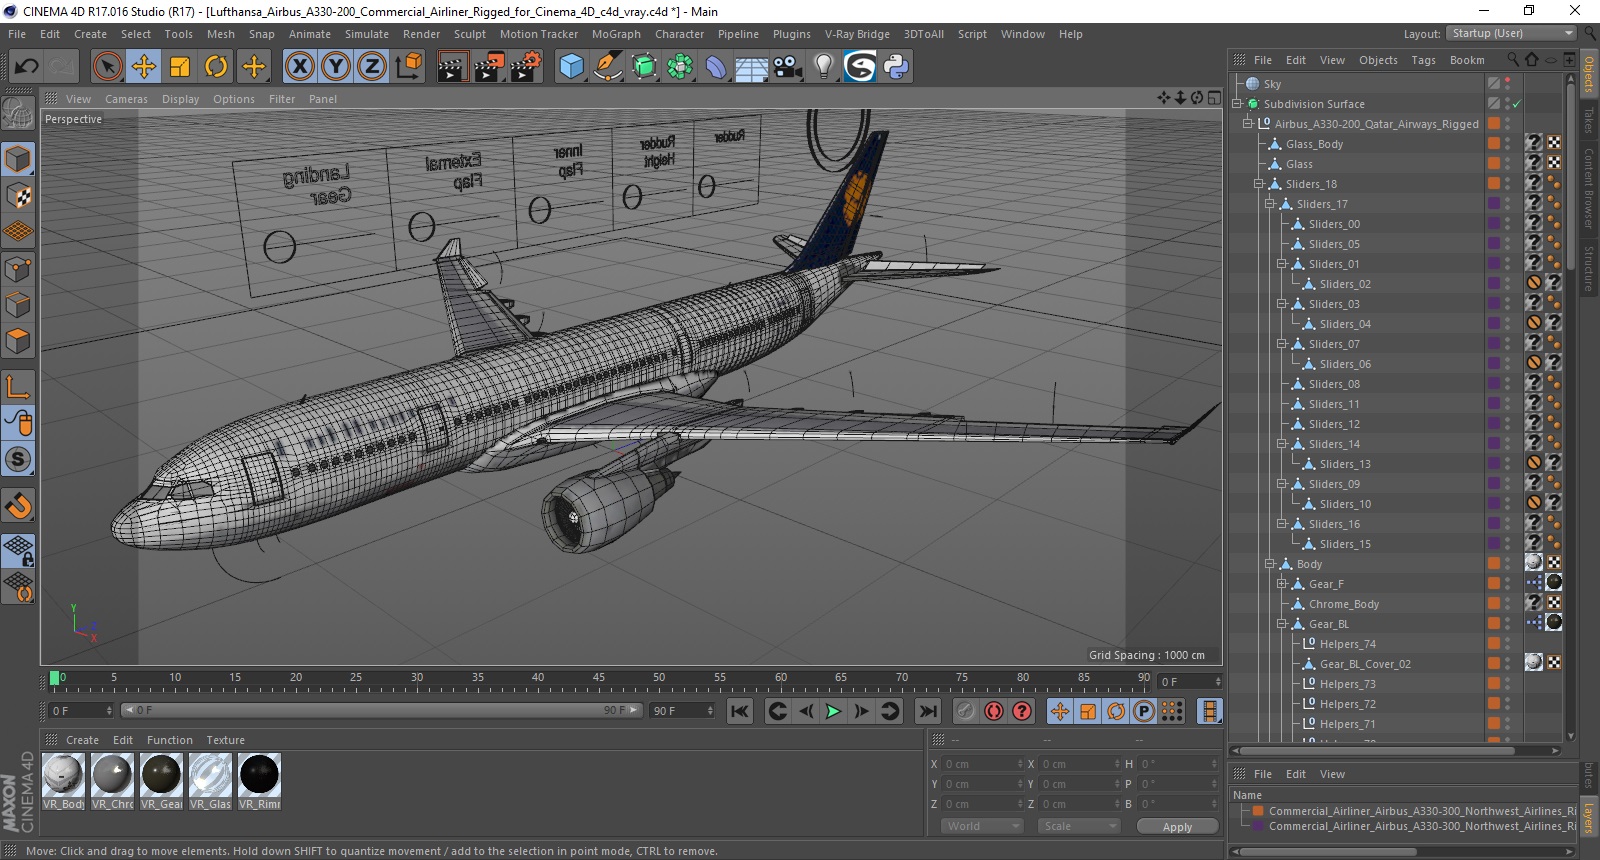The image size is (1600, 860).
Task: Collapse the Body tree node
Action: point(1270,564)
